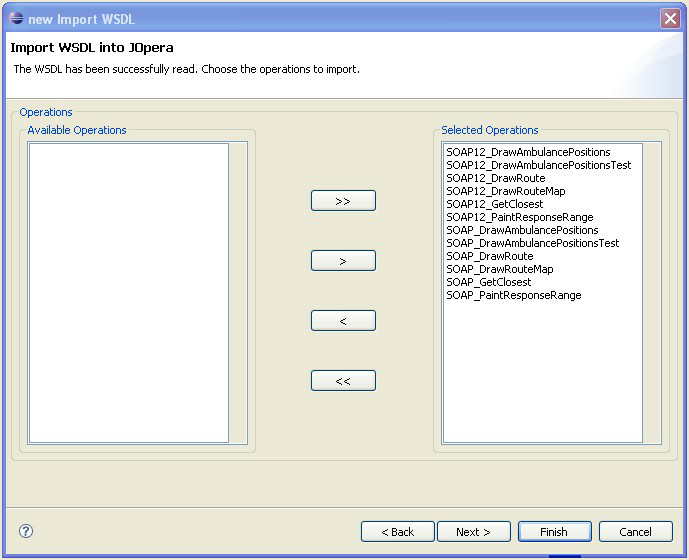
Task: Select SOAP12_DrawRoute operation
Action: (x=496, y=178)
